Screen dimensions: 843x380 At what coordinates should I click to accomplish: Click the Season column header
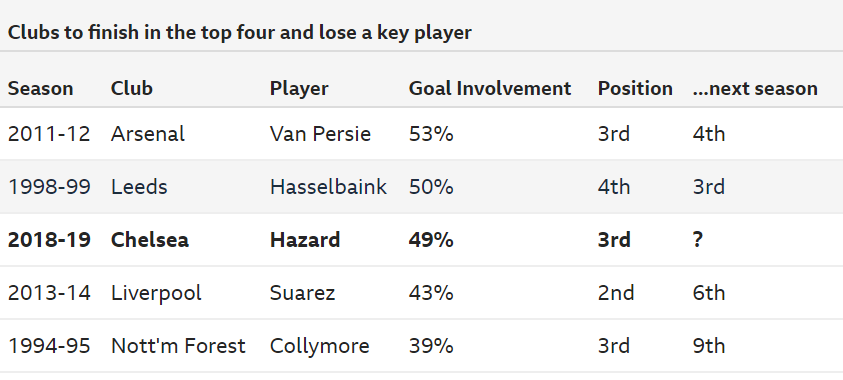[40, 89]
